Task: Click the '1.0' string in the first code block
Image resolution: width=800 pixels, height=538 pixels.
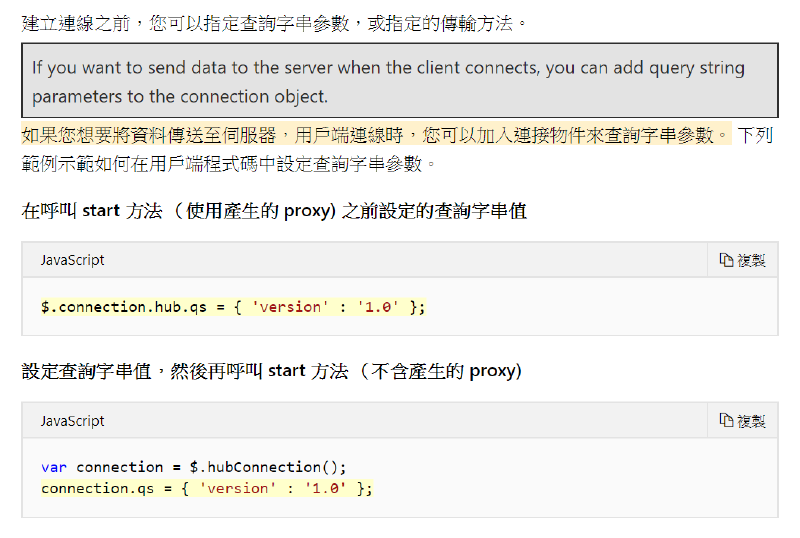Action: [380, 307]
